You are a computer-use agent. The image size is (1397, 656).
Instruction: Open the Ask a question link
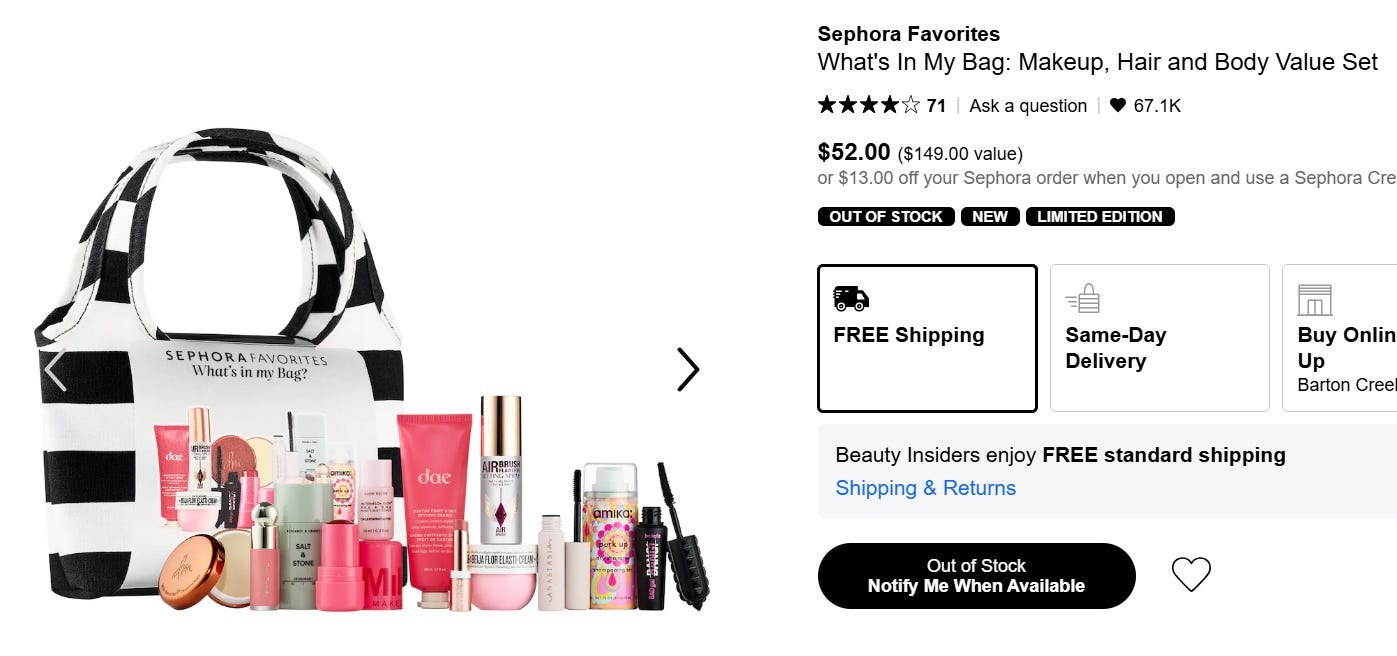(x=1028, y=105)
